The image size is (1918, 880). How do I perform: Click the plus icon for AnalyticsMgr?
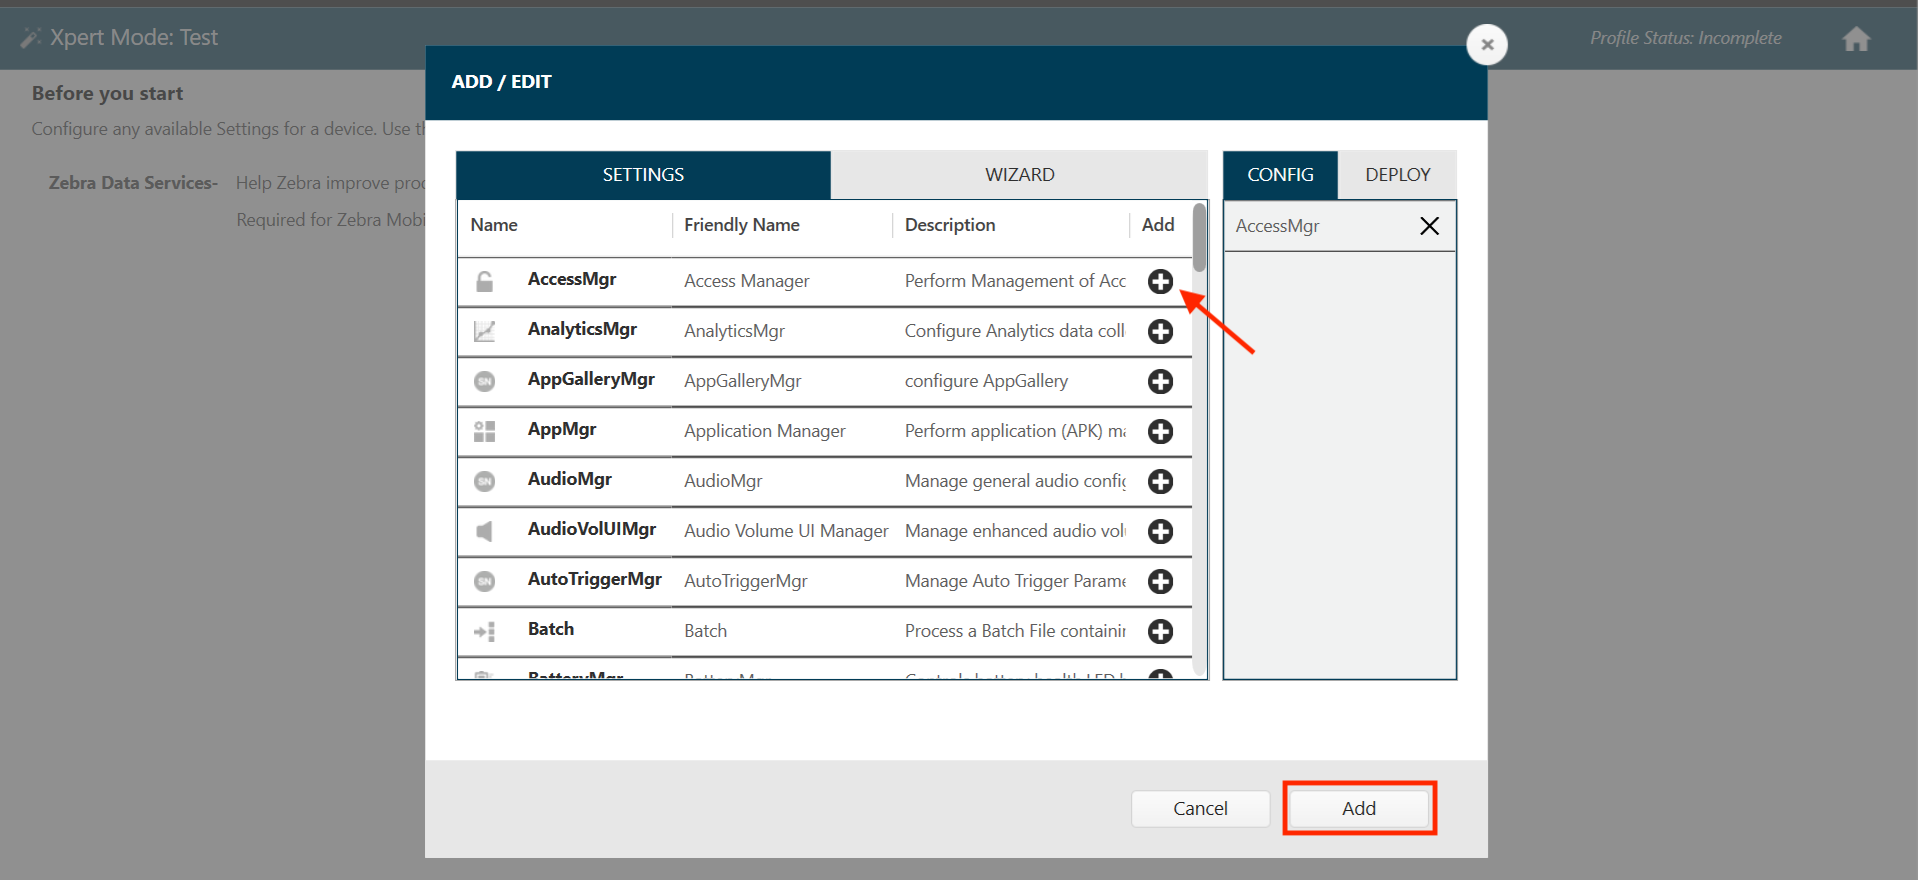point(1160,332)
